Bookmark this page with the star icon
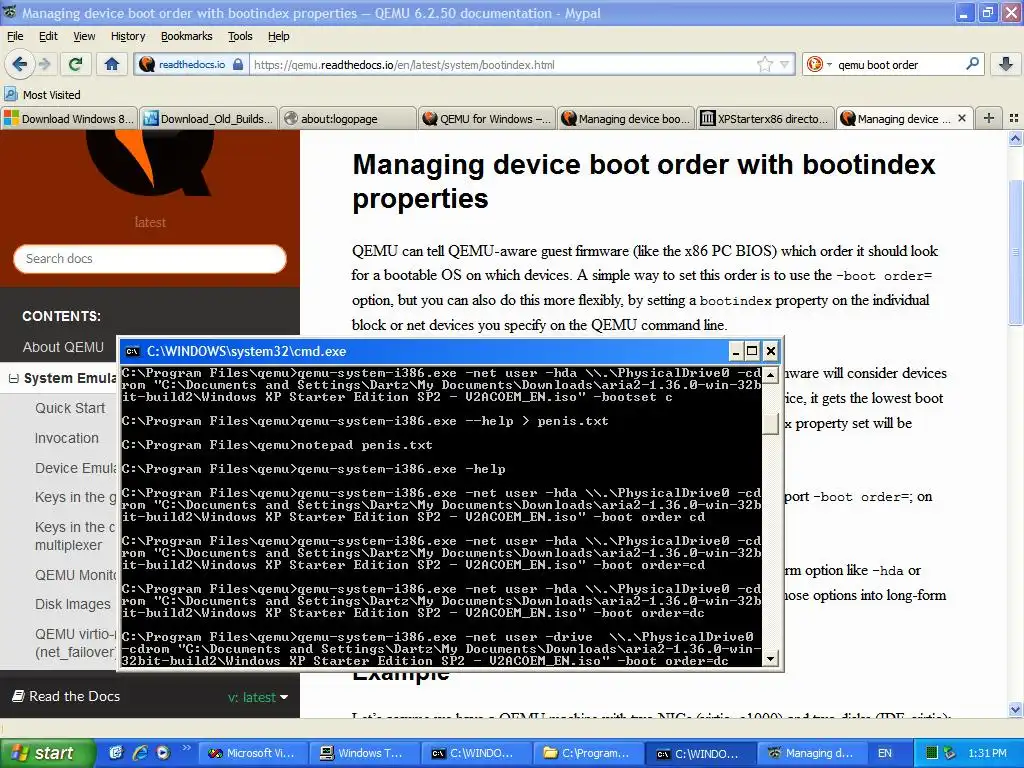This screenshot has height=768, width=1024. (x=765, y=64)
